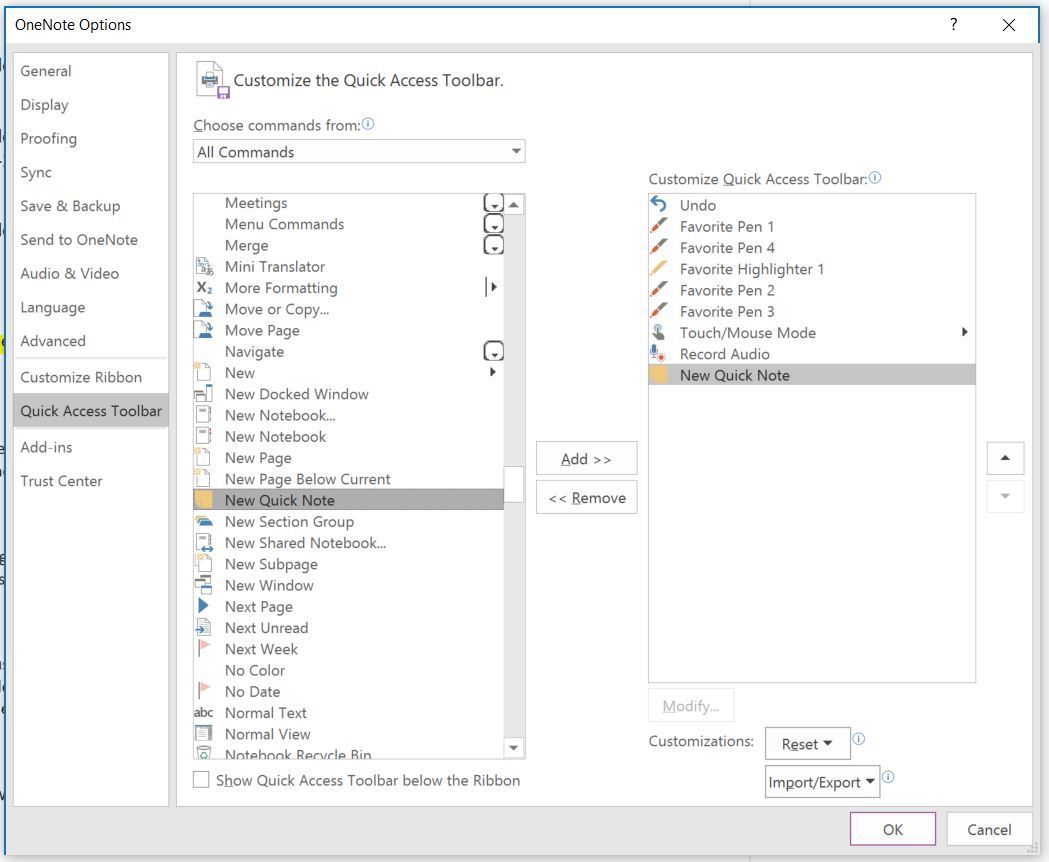Click info icon beside Customize Quick Access Toolbar
This screenshot has width=1049, height=862.
[x=875, y=177]
